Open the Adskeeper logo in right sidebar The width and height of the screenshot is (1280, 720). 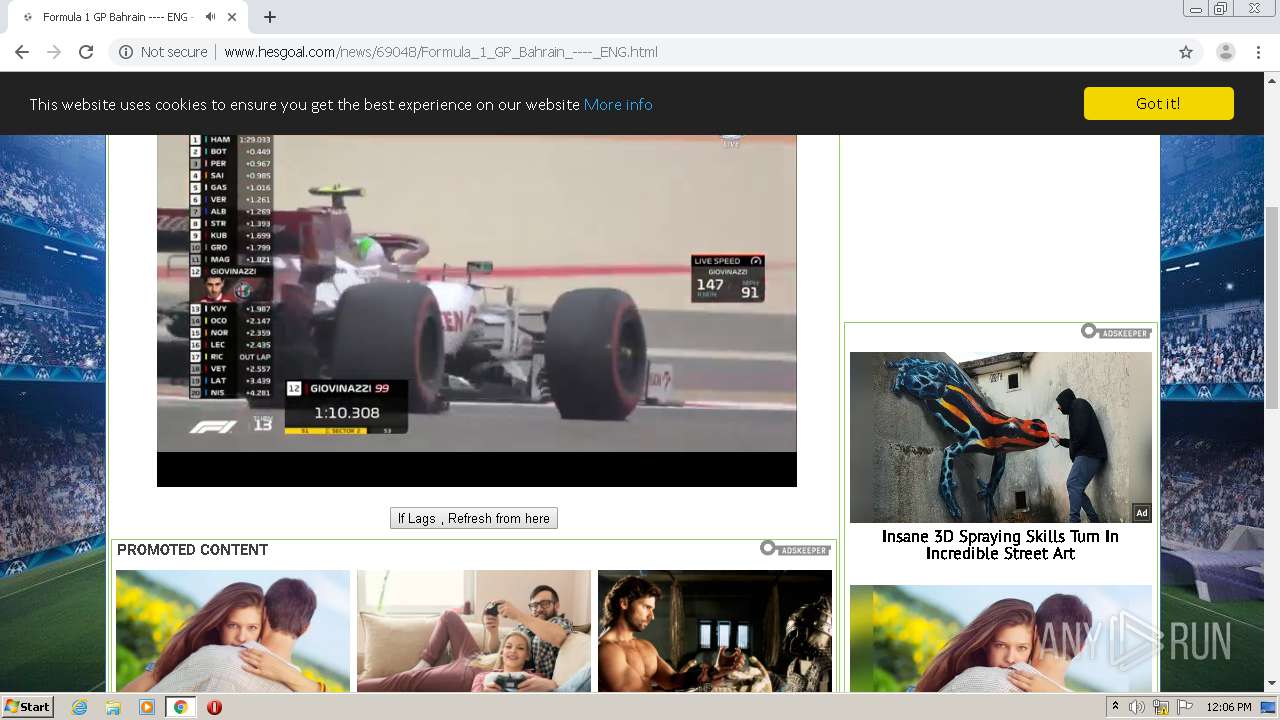pyautogui.click(x=1116, y=331)
